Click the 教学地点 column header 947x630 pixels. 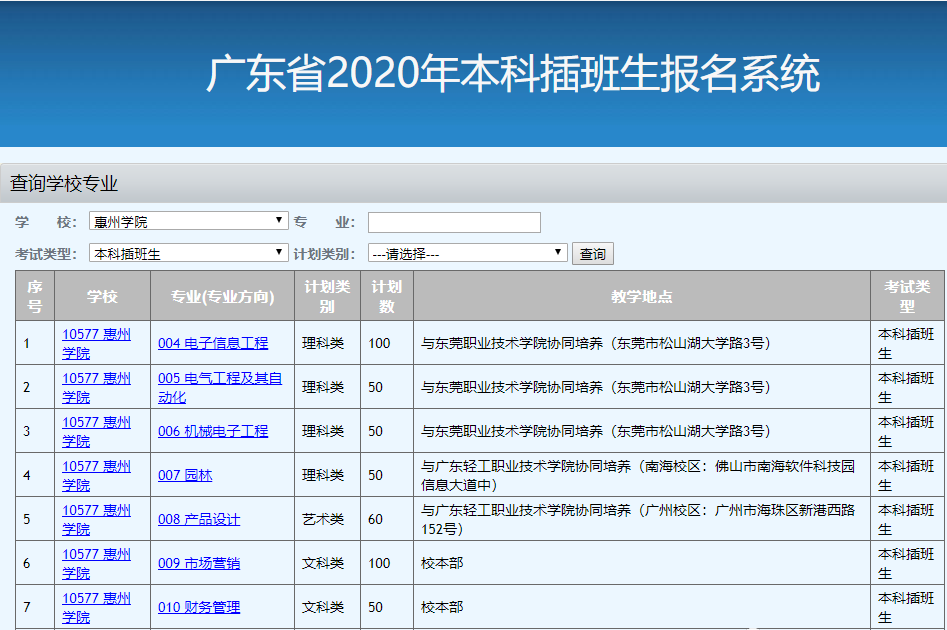pos(641,296)
